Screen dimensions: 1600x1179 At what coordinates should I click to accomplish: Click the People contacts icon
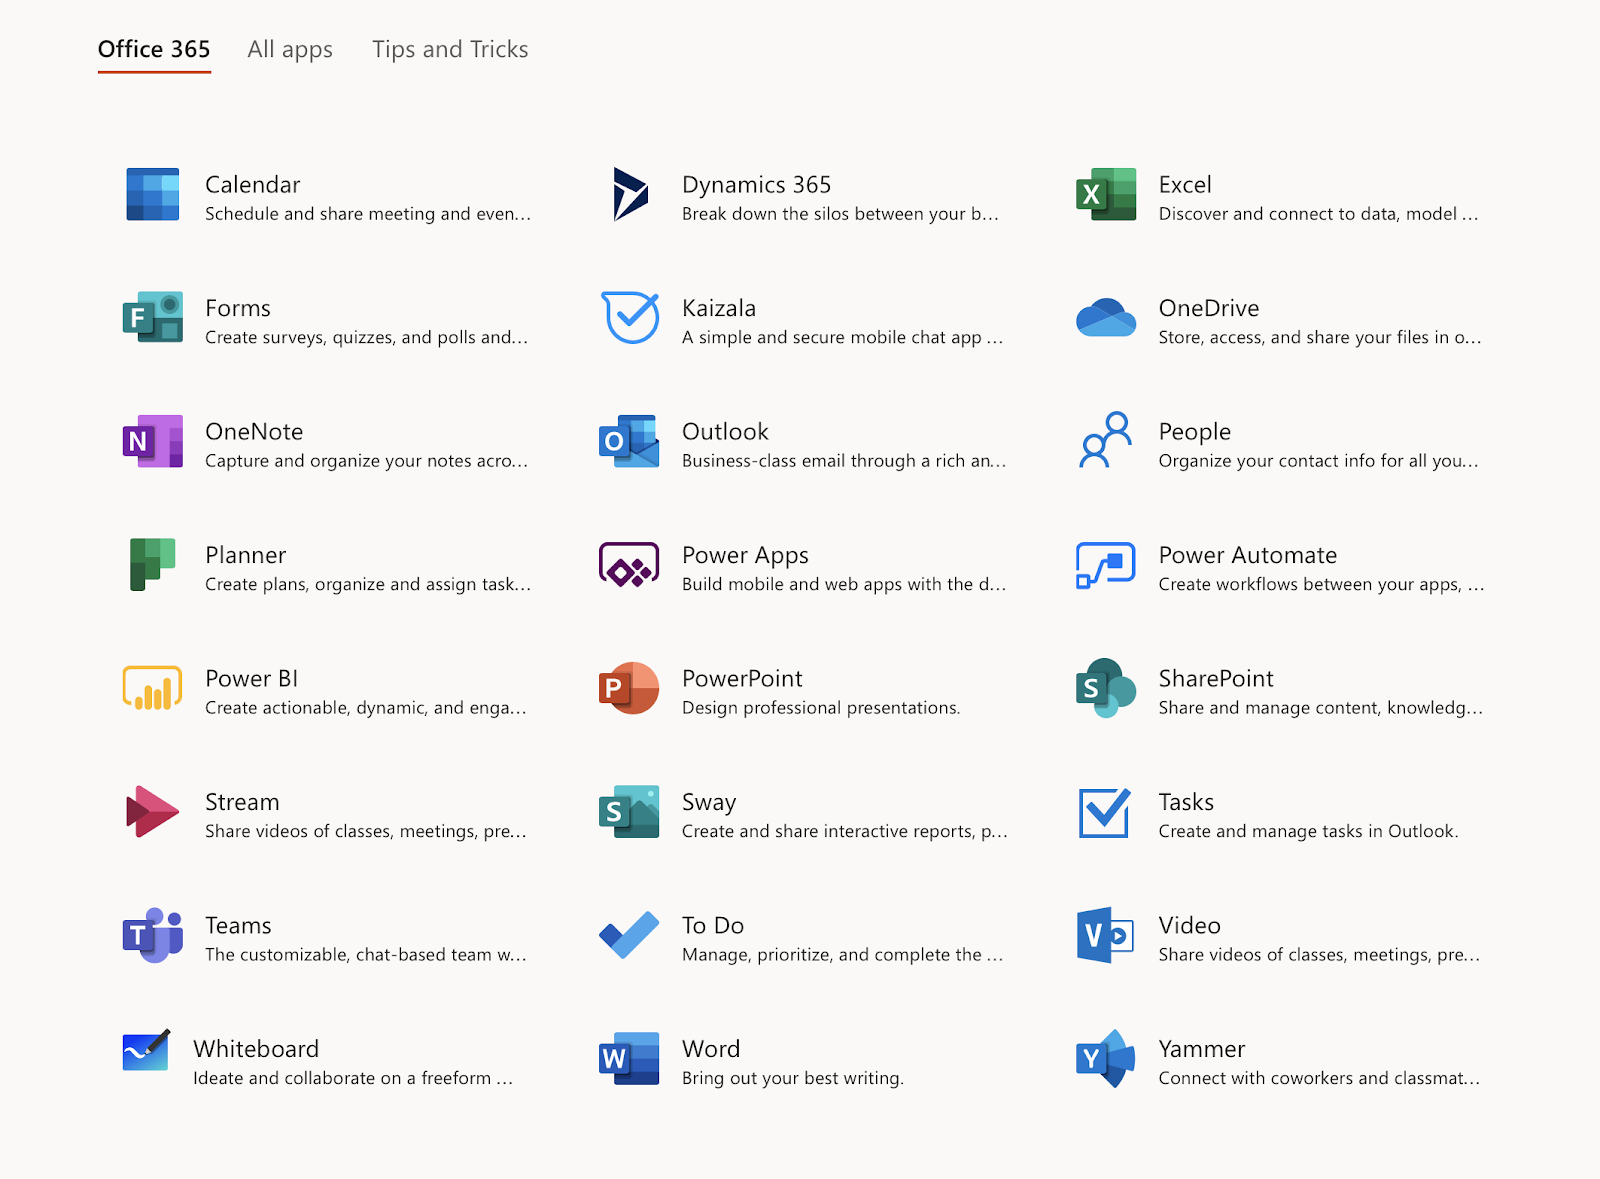pos(1106,440)
